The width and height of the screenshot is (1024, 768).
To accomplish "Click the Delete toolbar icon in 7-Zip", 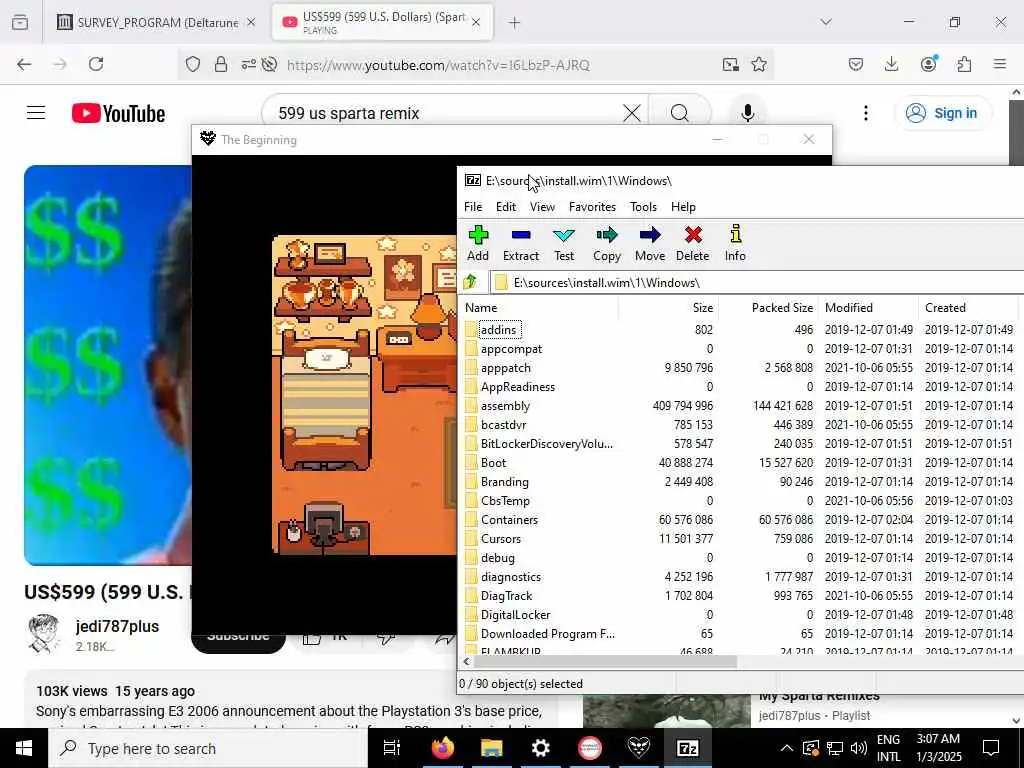I will click(x=693, y=244).
